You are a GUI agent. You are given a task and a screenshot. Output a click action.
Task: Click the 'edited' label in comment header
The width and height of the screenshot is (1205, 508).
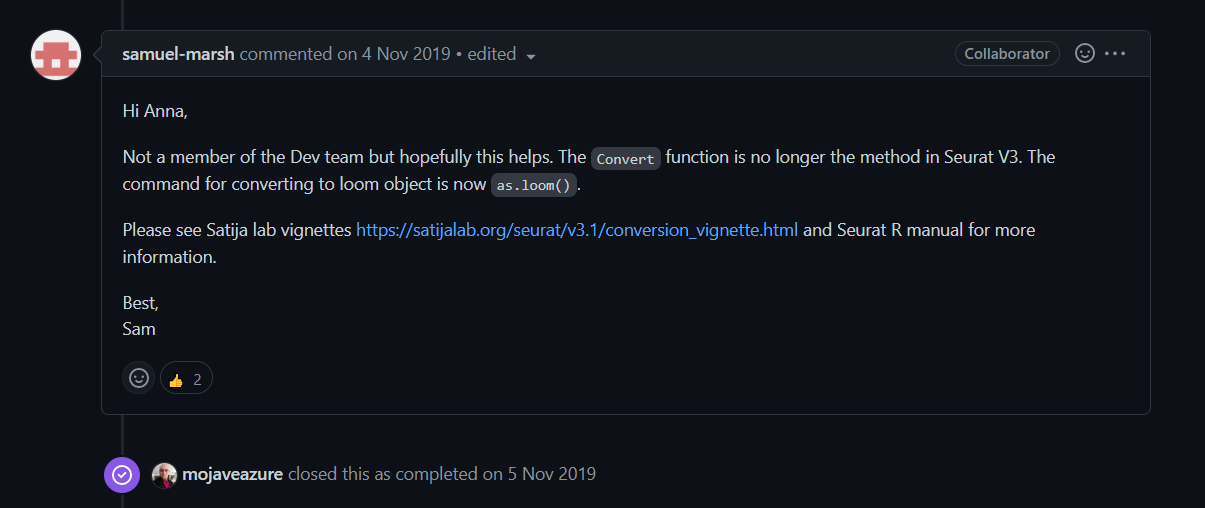(x=492, y=54)
